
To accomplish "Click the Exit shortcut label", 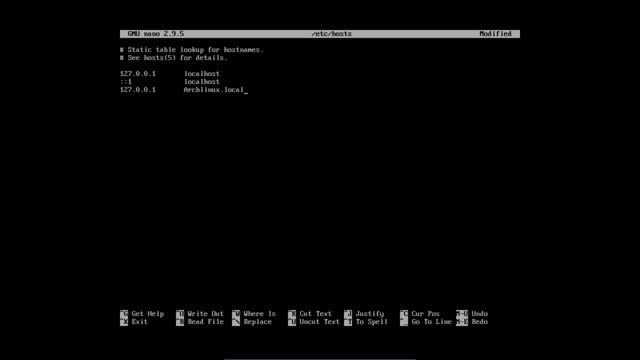I will coord(140,322).
